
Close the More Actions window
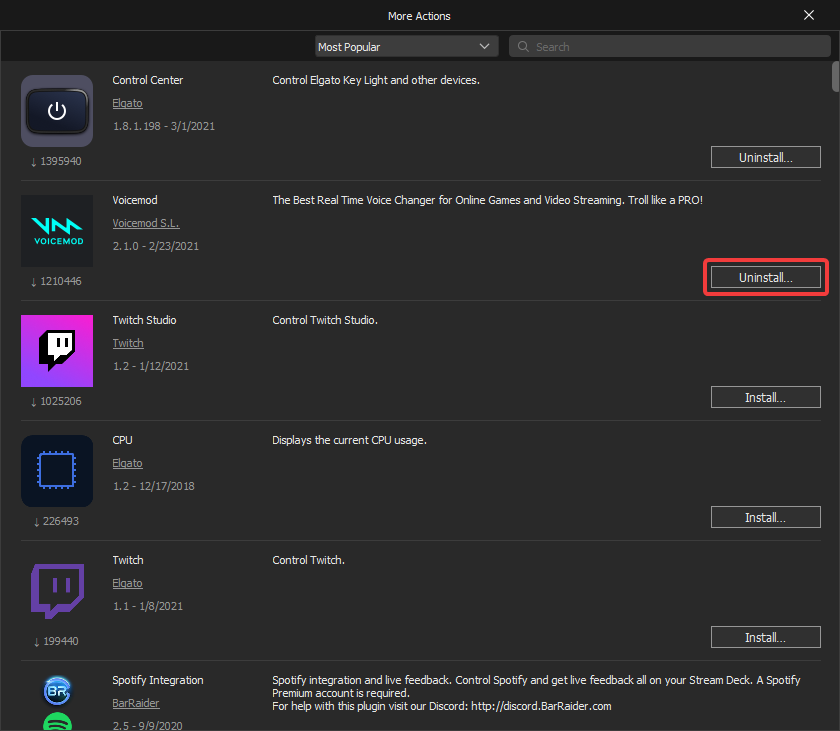[809, 15]
